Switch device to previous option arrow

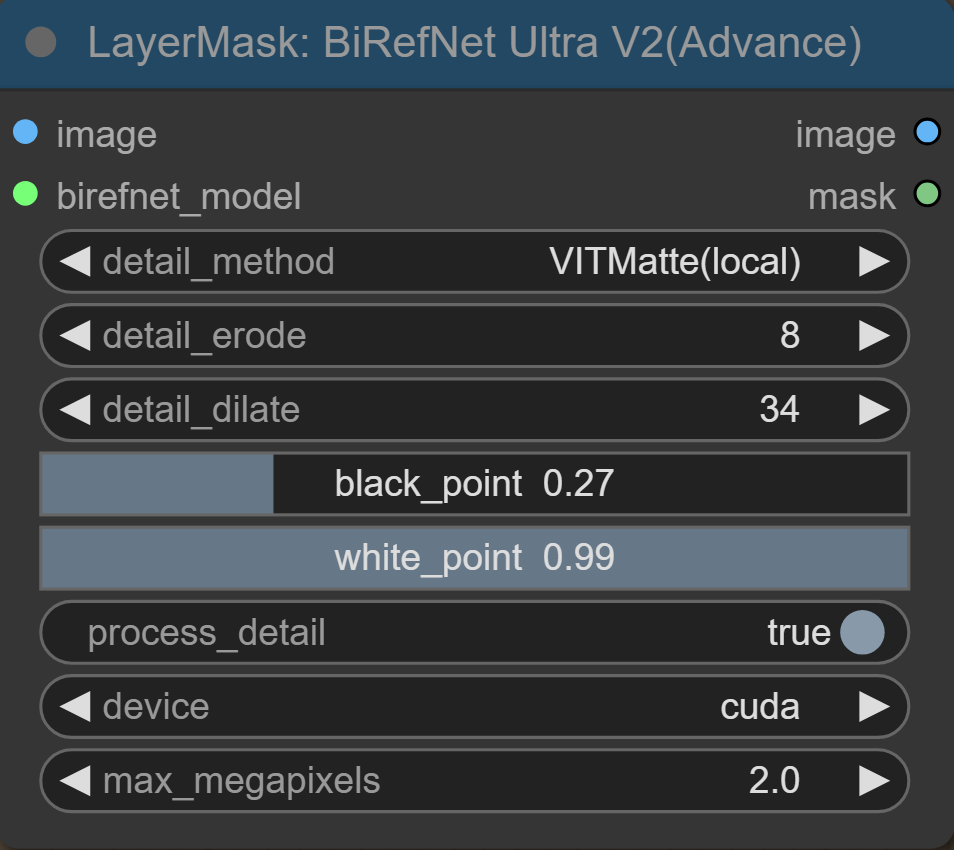[x=74, y=707]
